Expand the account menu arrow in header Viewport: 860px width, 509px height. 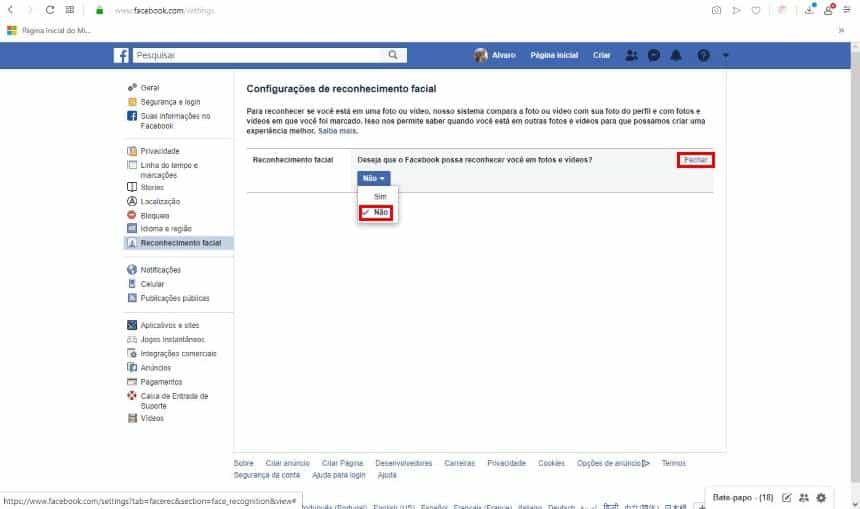(x=726, y=55)
